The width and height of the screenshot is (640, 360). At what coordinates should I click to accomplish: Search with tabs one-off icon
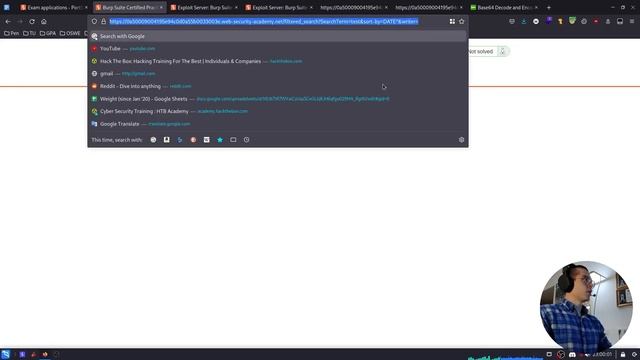tap(233, 140)
